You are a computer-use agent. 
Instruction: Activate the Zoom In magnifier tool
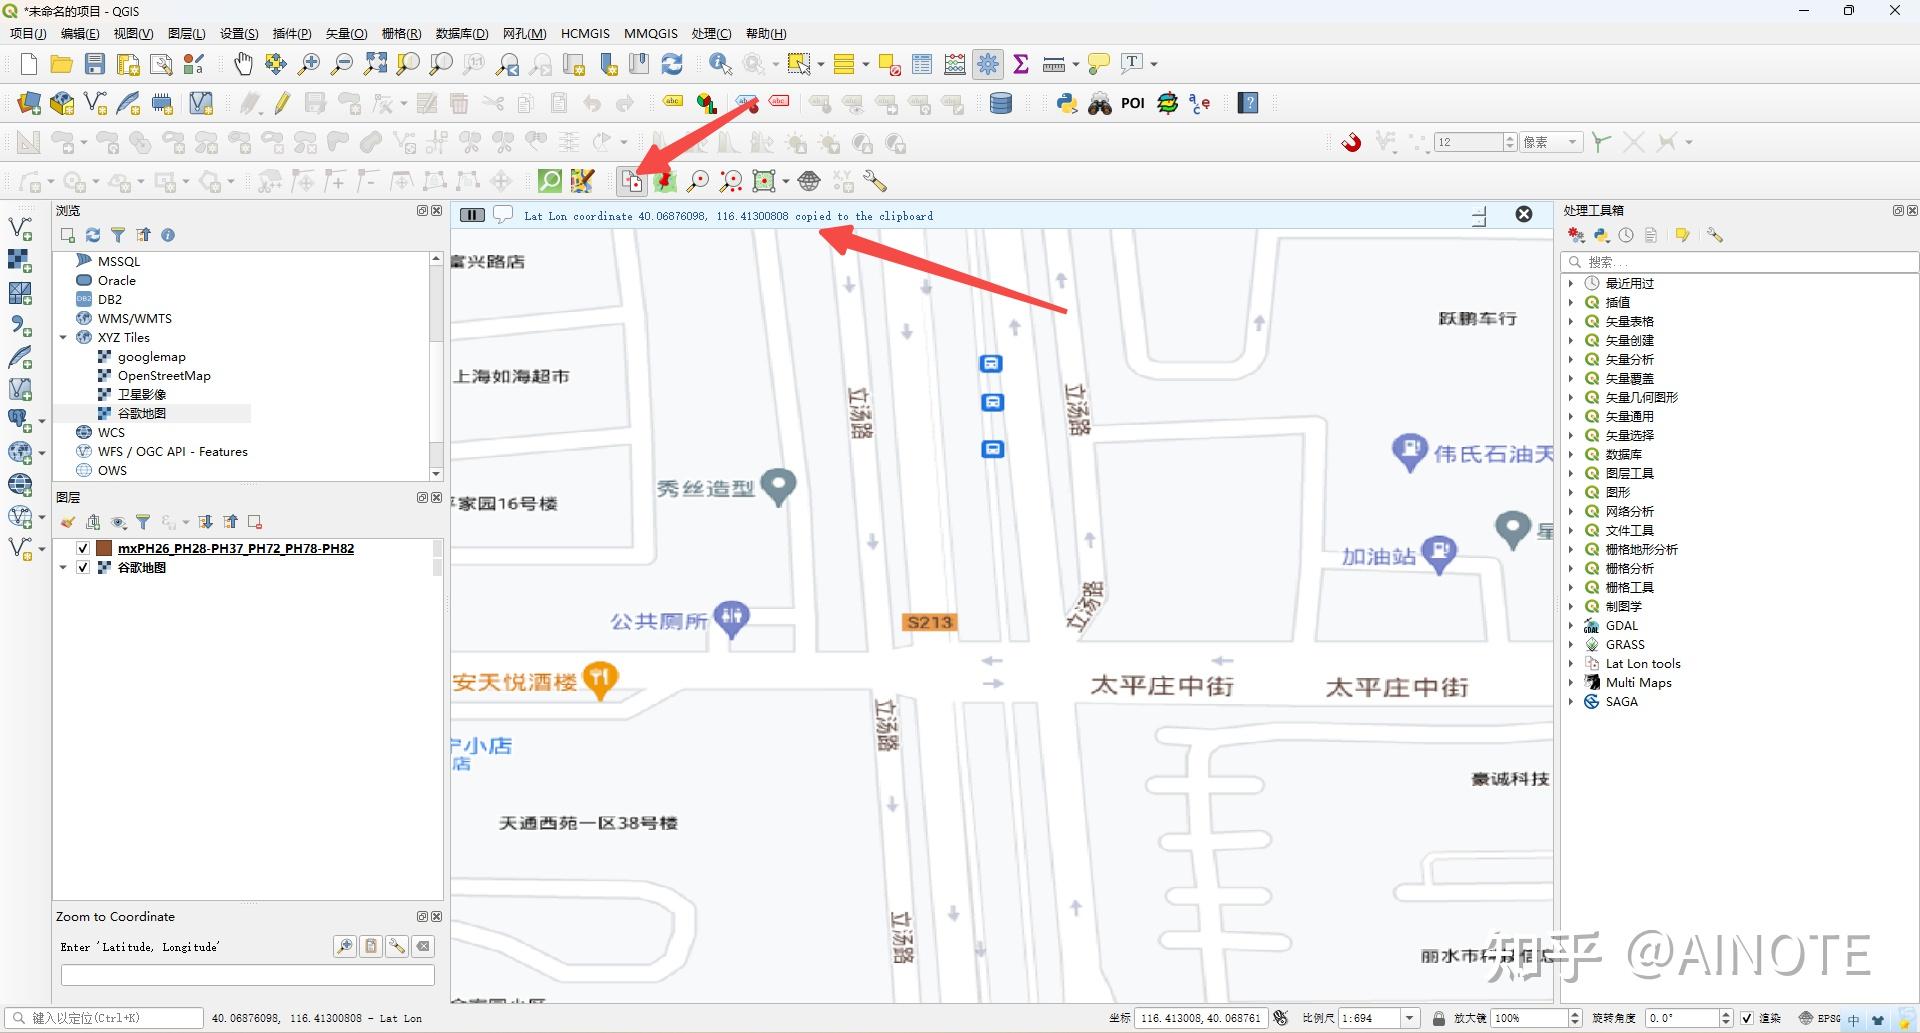point(309,64)
